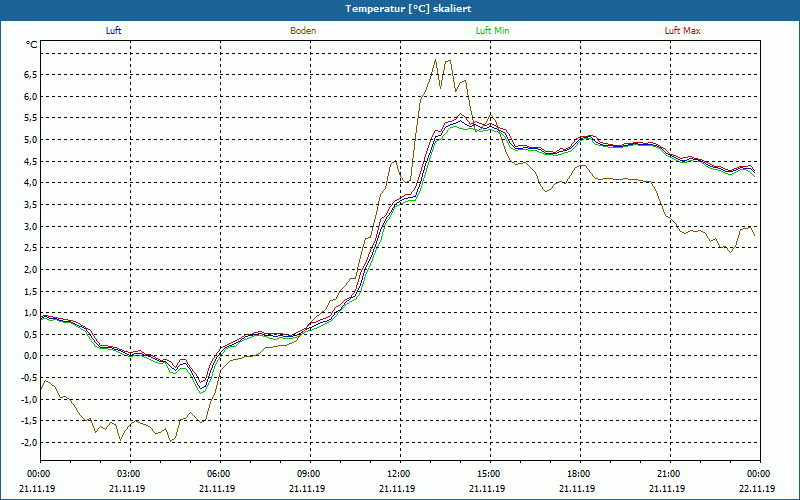Click the '0,0' y-axis value

pos(30,356)
